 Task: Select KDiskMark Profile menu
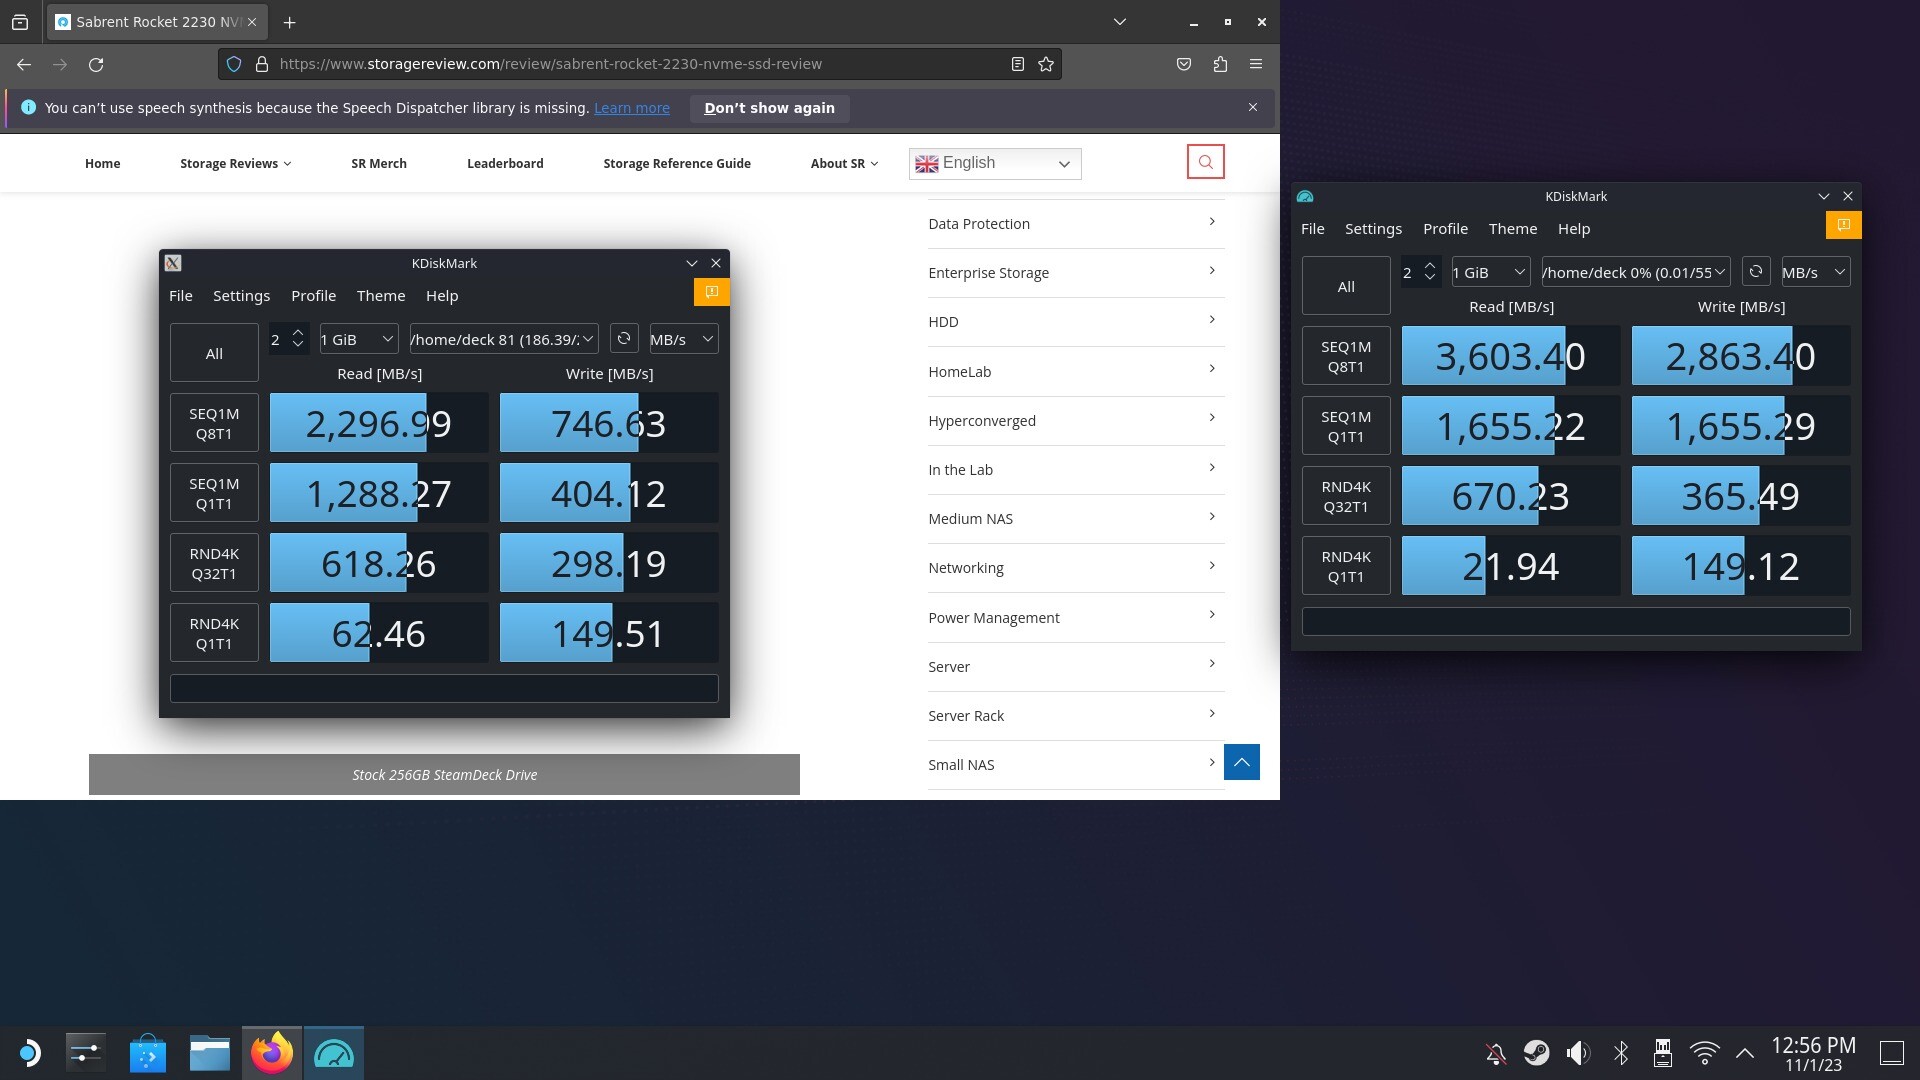(1445, 228)
